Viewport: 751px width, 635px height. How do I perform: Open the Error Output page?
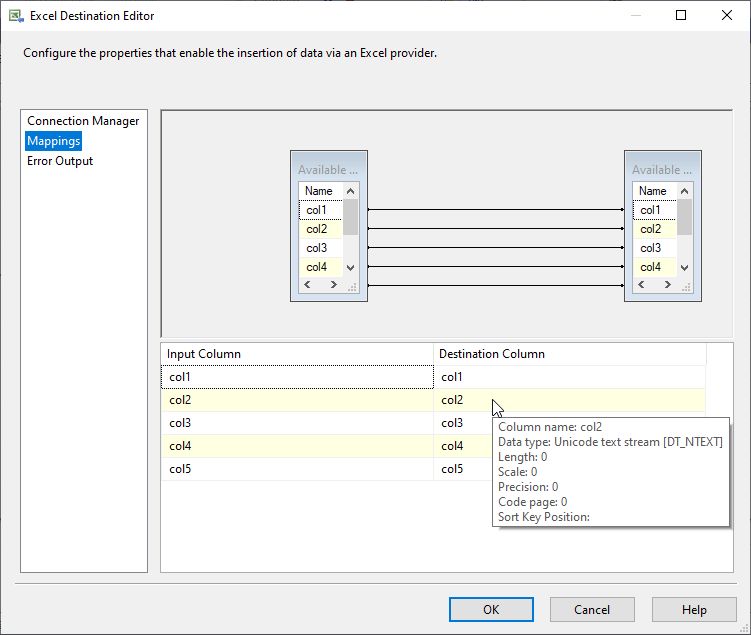coord(60,161)
